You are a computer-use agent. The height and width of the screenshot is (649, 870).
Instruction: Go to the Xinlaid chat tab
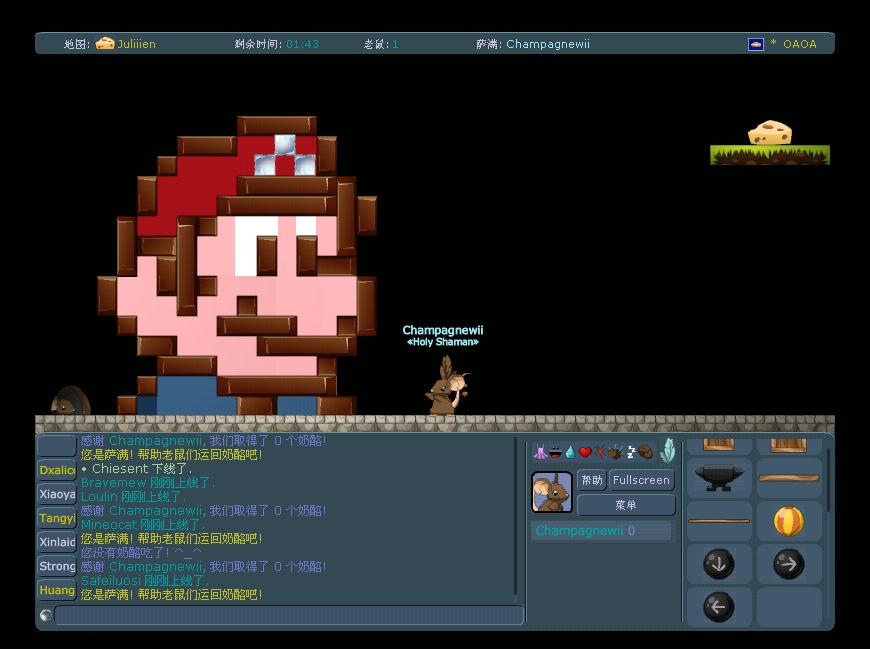[57, 542]
